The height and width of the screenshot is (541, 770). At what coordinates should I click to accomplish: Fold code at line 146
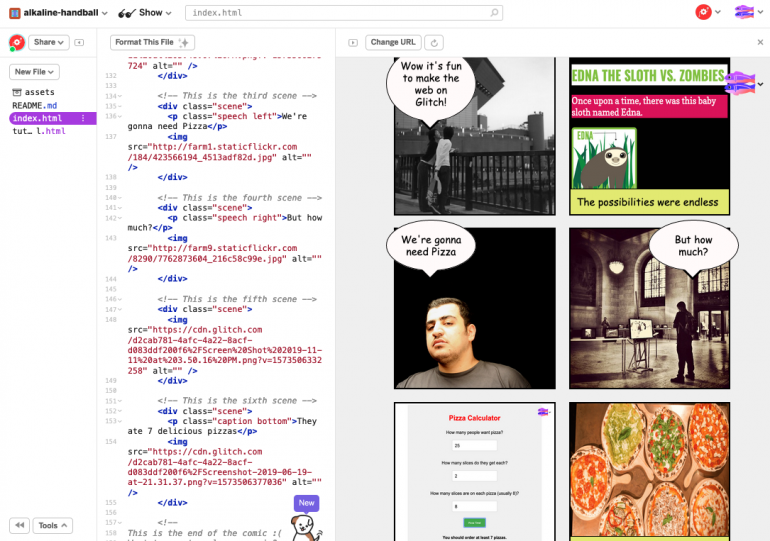[x=120, y=299]
